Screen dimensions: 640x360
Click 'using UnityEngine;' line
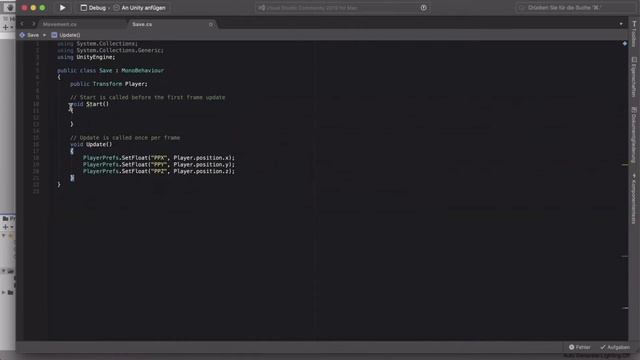(86, 57)
